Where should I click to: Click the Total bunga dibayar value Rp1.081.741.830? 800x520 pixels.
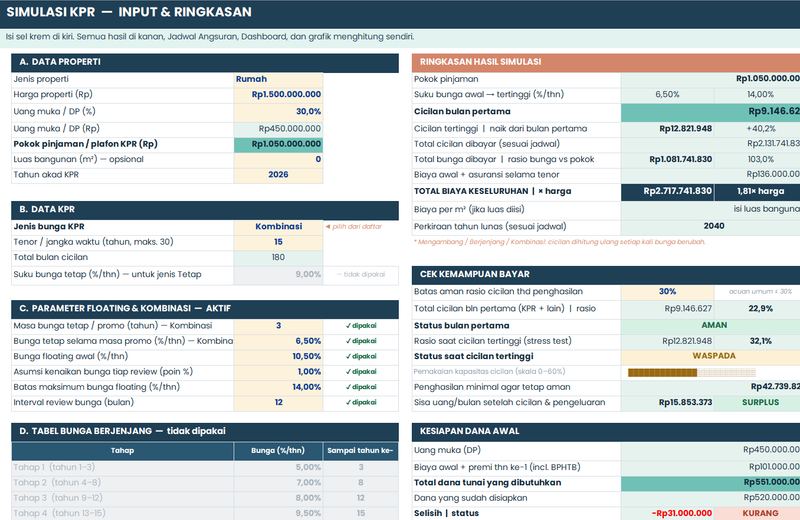tap(667, 159)
